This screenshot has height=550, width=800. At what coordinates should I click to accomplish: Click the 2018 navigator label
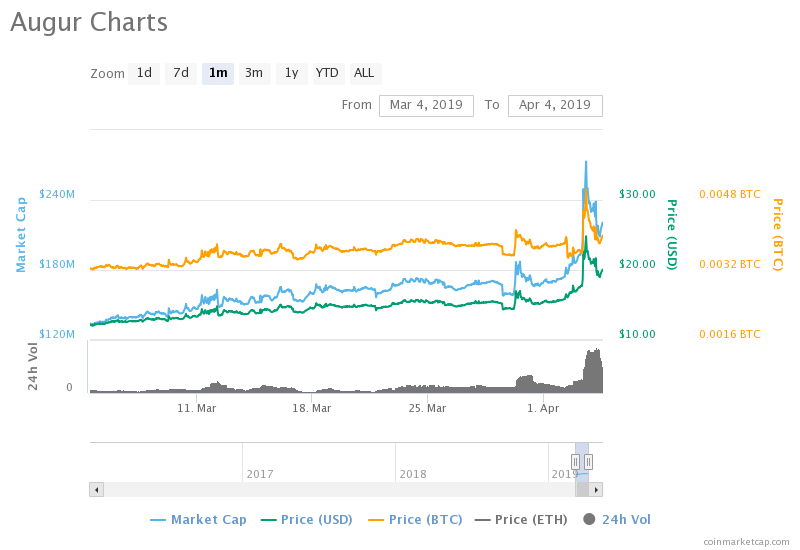(x=413, y=474)
